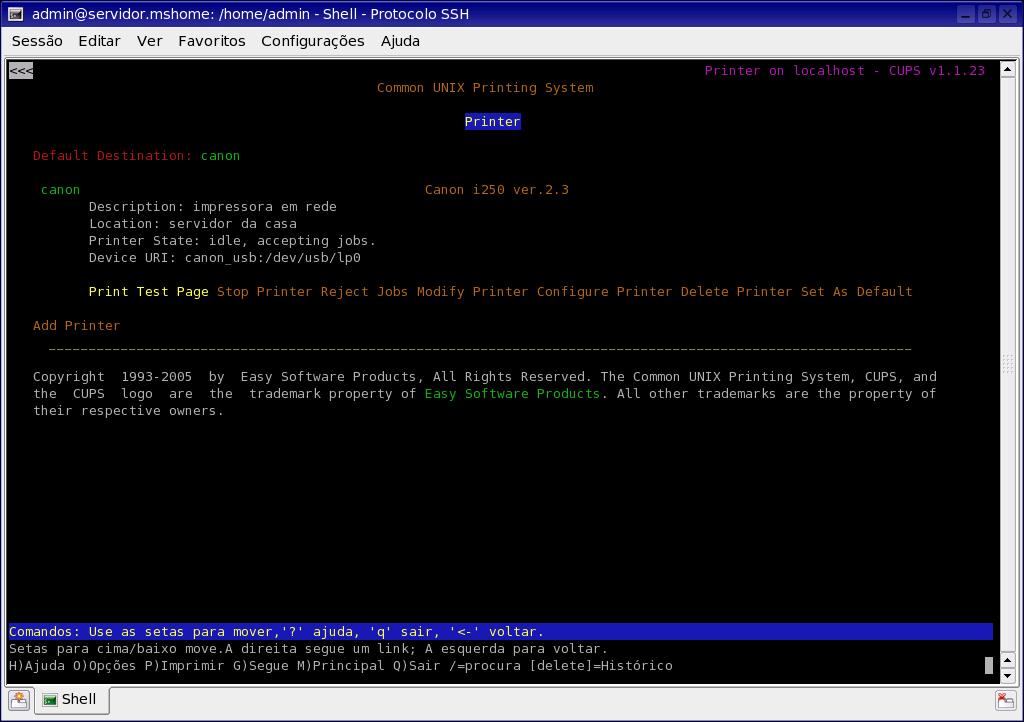The image size is (1024, 722).
Task: Open the Favoritos menu
Action: pos(212,41)
